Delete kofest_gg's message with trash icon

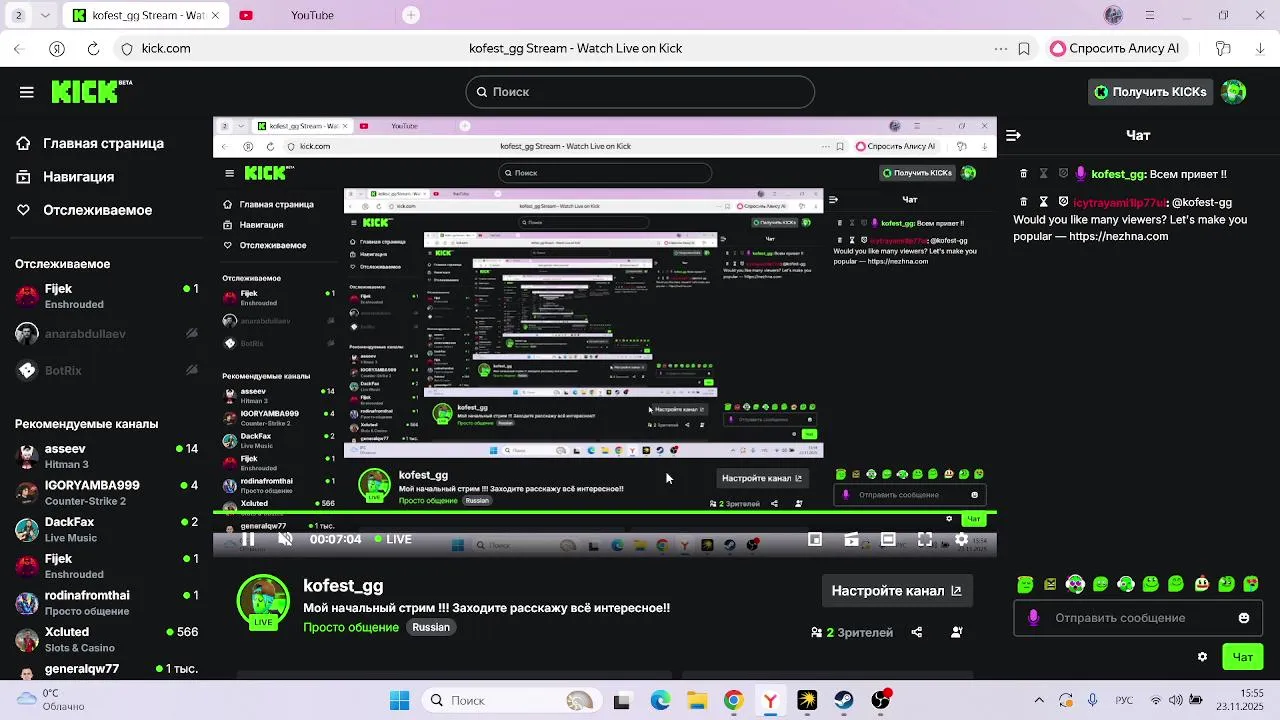coord(1023,174)
